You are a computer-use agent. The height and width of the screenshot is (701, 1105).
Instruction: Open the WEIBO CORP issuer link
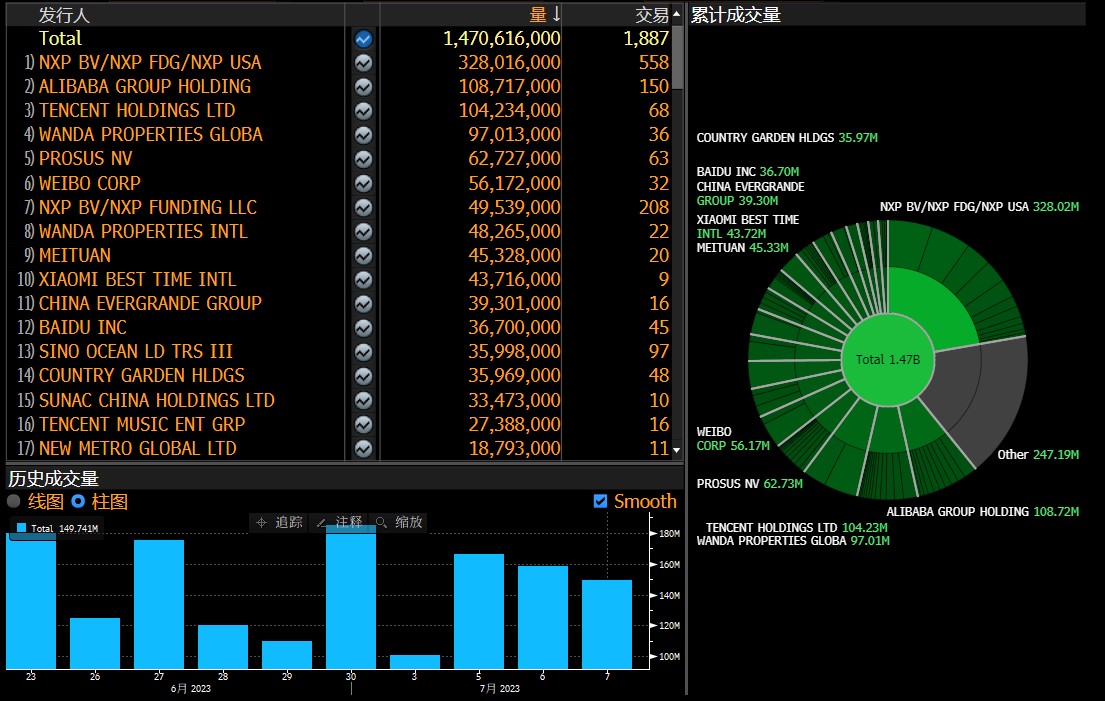pos(90,183)
